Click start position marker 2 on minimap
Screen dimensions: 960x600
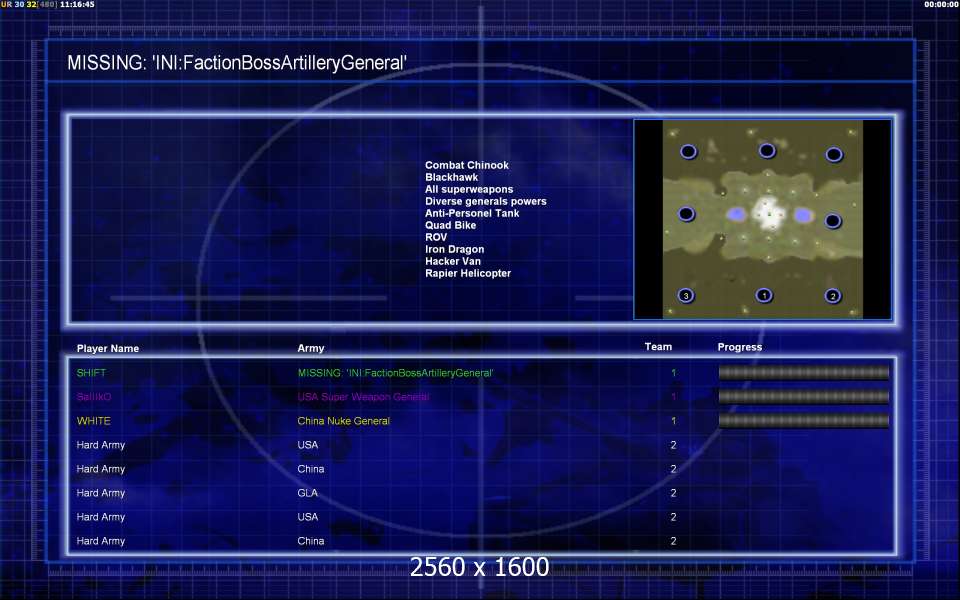(832, 296)
